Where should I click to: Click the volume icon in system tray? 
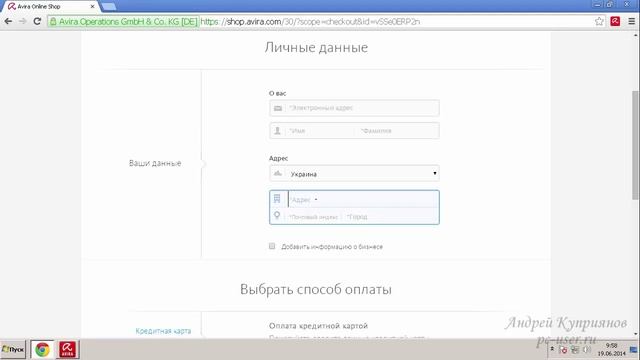[587, 350]
